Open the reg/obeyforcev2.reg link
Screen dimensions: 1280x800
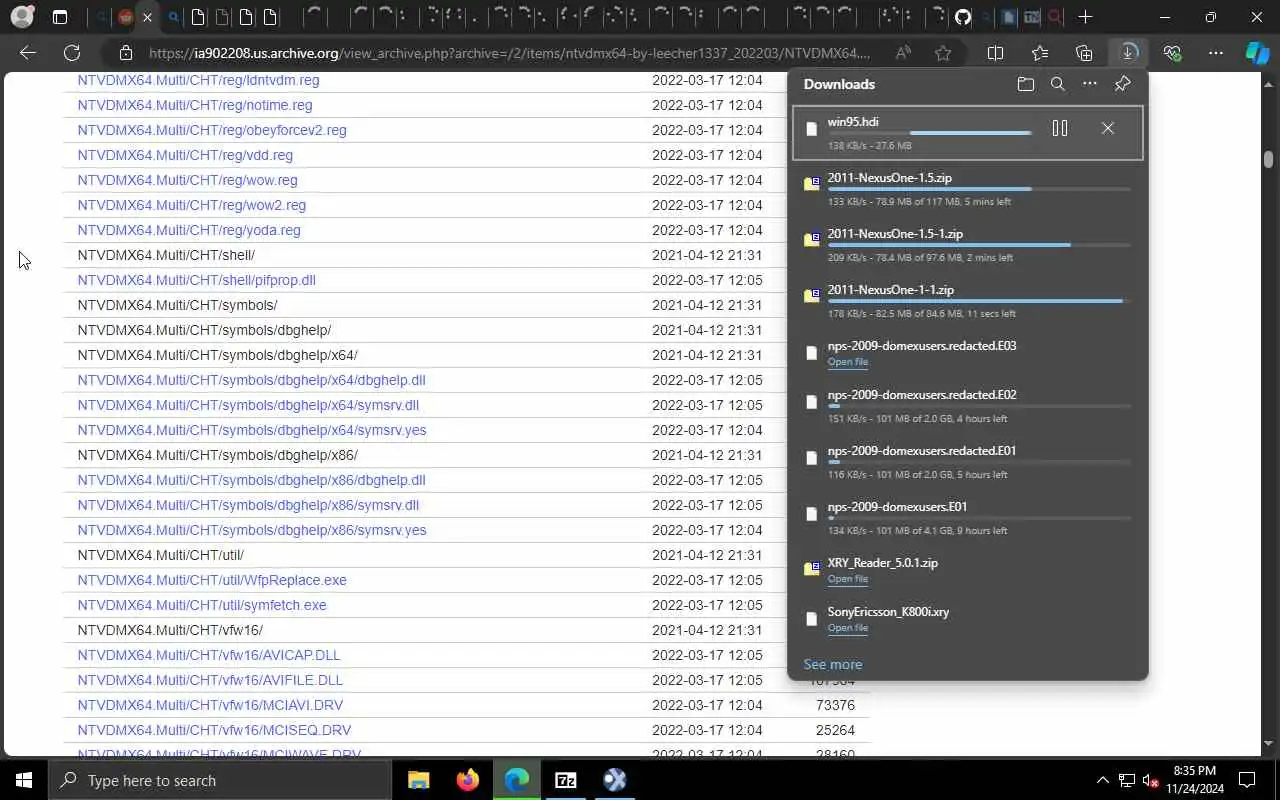(212, 130)
